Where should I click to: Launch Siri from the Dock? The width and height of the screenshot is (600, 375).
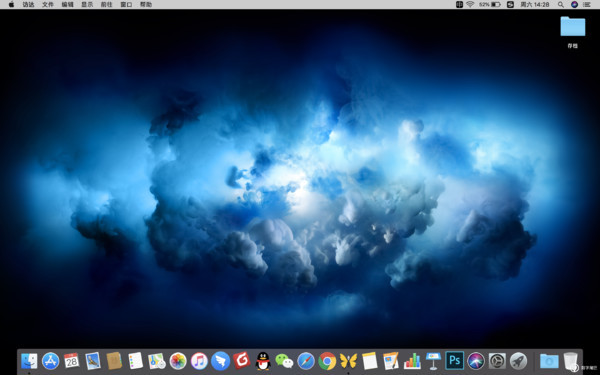(476, 361)
